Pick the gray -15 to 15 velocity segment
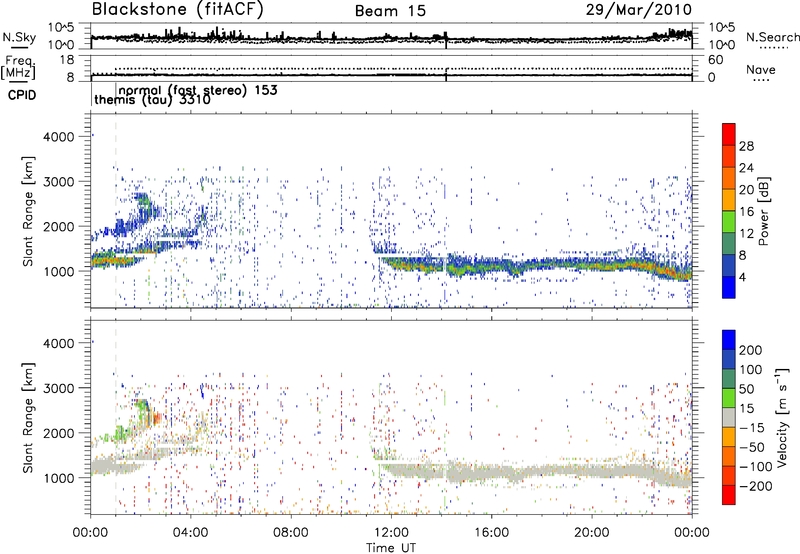The image size is (800, 554). coord(729,417)
